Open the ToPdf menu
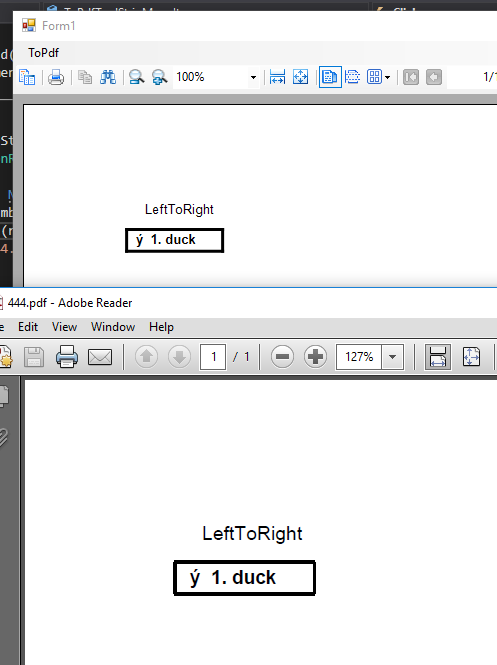497x665 pixels. 43,53
